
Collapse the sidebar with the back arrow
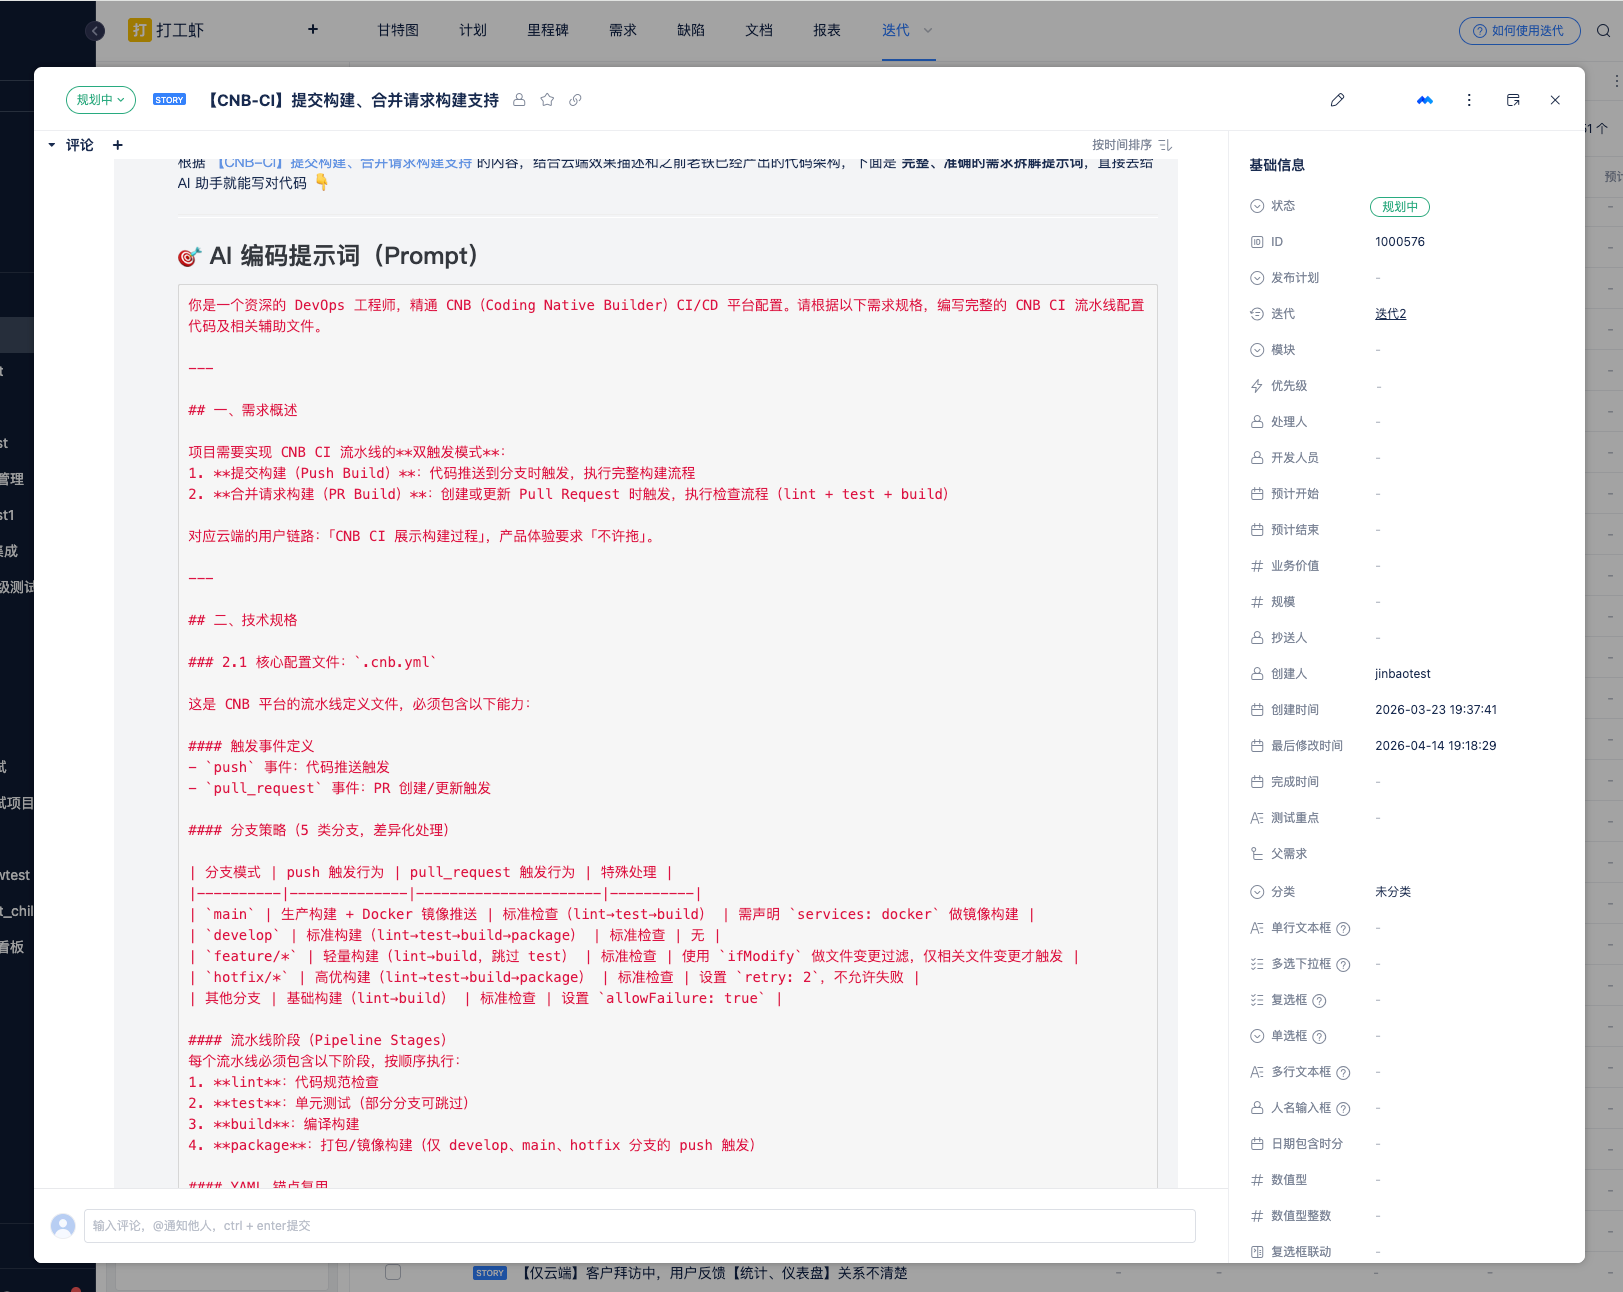pos(95,31)
